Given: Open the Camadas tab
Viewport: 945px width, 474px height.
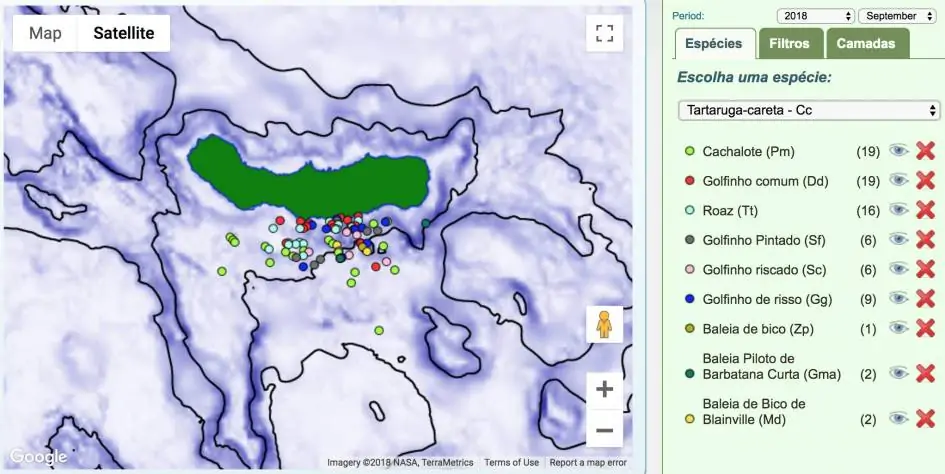Looking at the screenshot, I should (x=866, y=44).
